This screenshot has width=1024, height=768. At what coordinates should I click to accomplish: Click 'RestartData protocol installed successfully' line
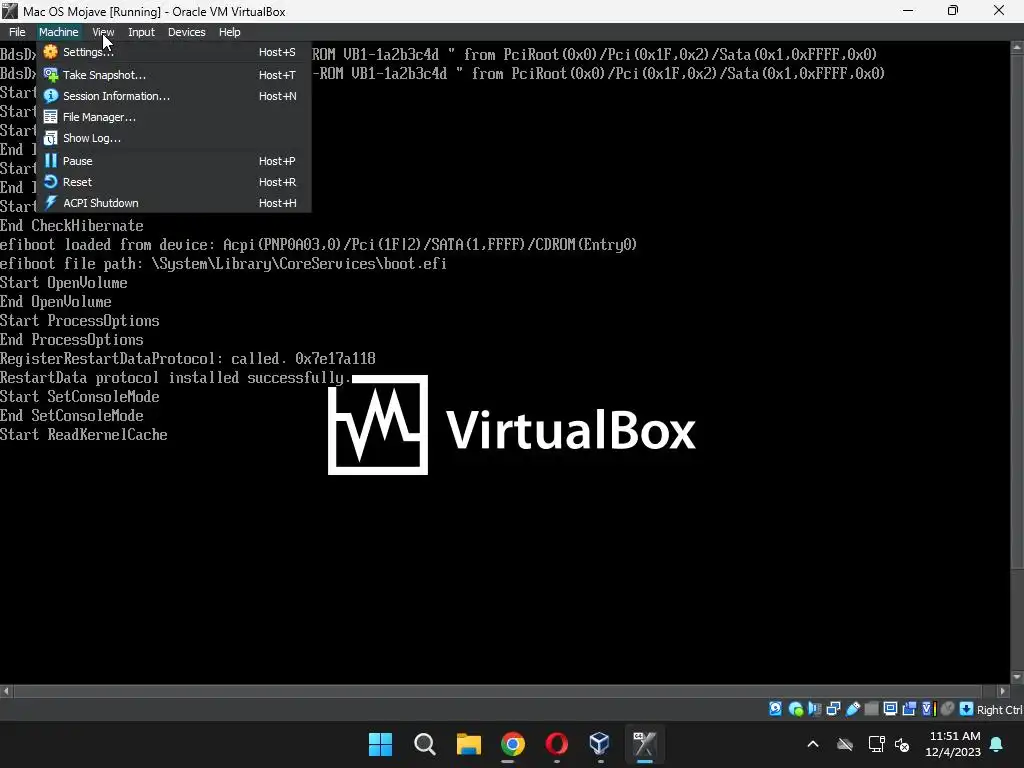(175, 378)
